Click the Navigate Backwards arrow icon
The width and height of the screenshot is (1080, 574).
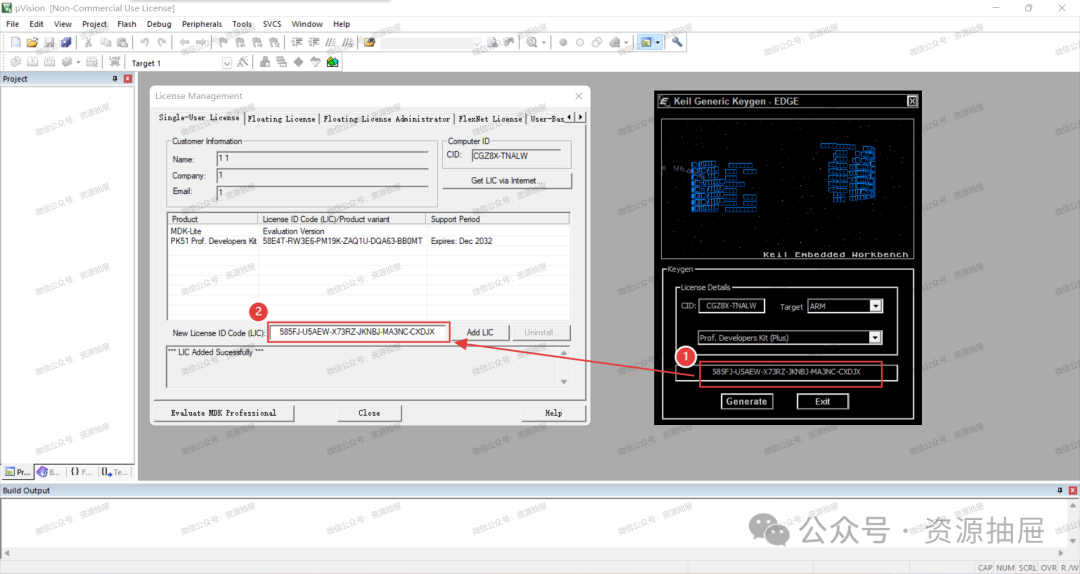184,43
